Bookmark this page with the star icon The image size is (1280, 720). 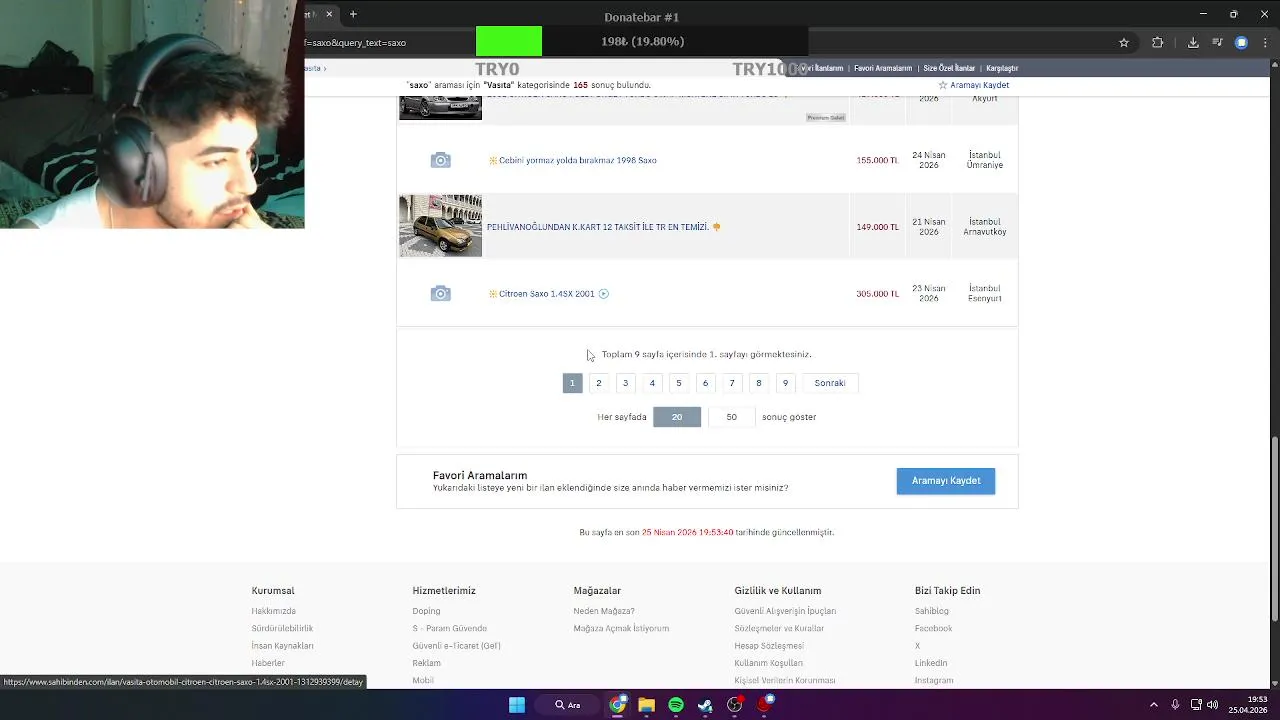click(1124, 43)
